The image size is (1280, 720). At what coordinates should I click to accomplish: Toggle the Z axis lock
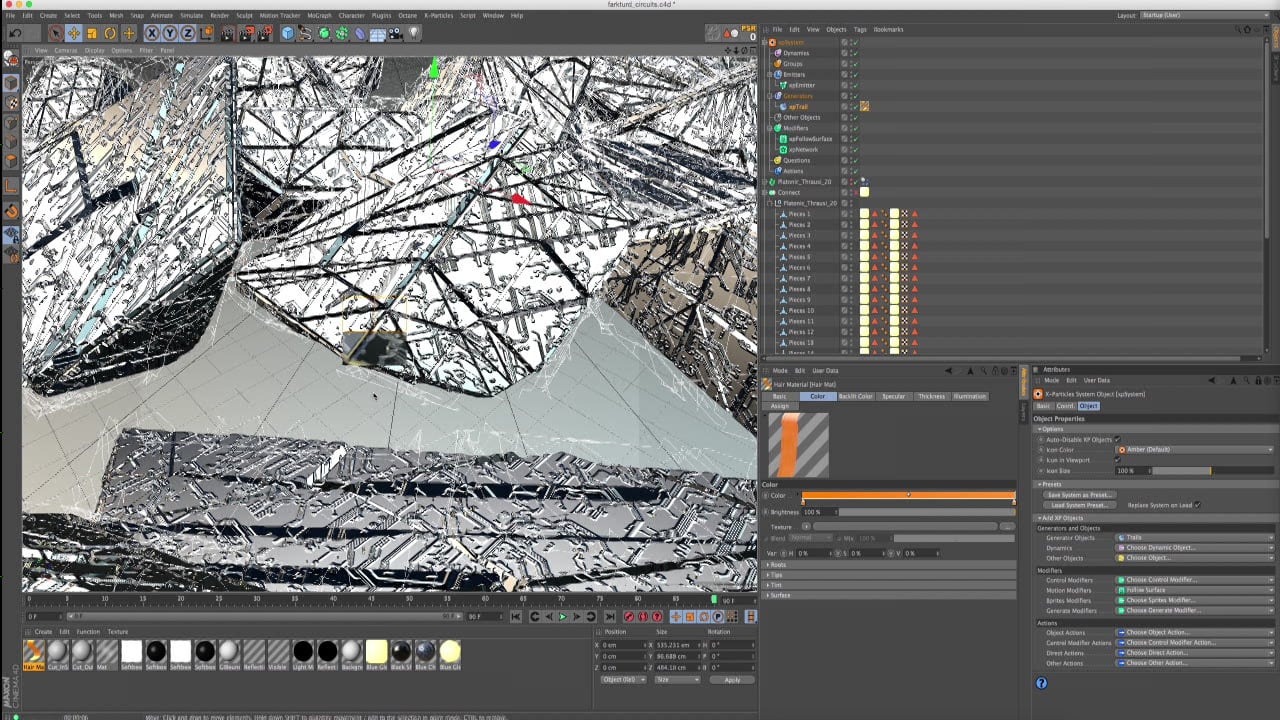tap(187, 33)
